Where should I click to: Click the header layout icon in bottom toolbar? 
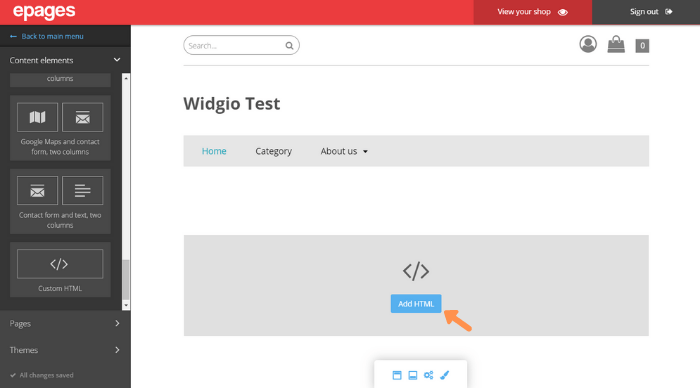click(x=397, y=375)
